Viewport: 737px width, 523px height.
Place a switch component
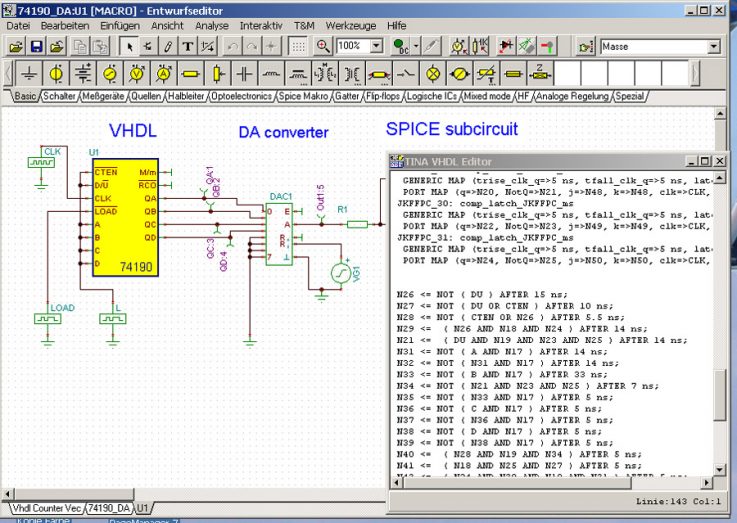click(405, 73)
